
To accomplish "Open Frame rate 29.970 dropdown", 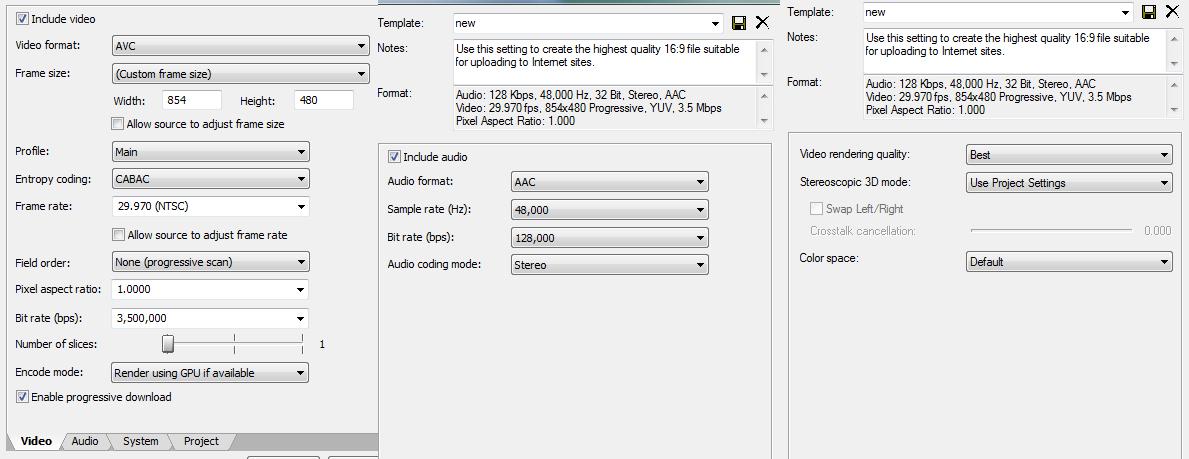I will 210,206.
